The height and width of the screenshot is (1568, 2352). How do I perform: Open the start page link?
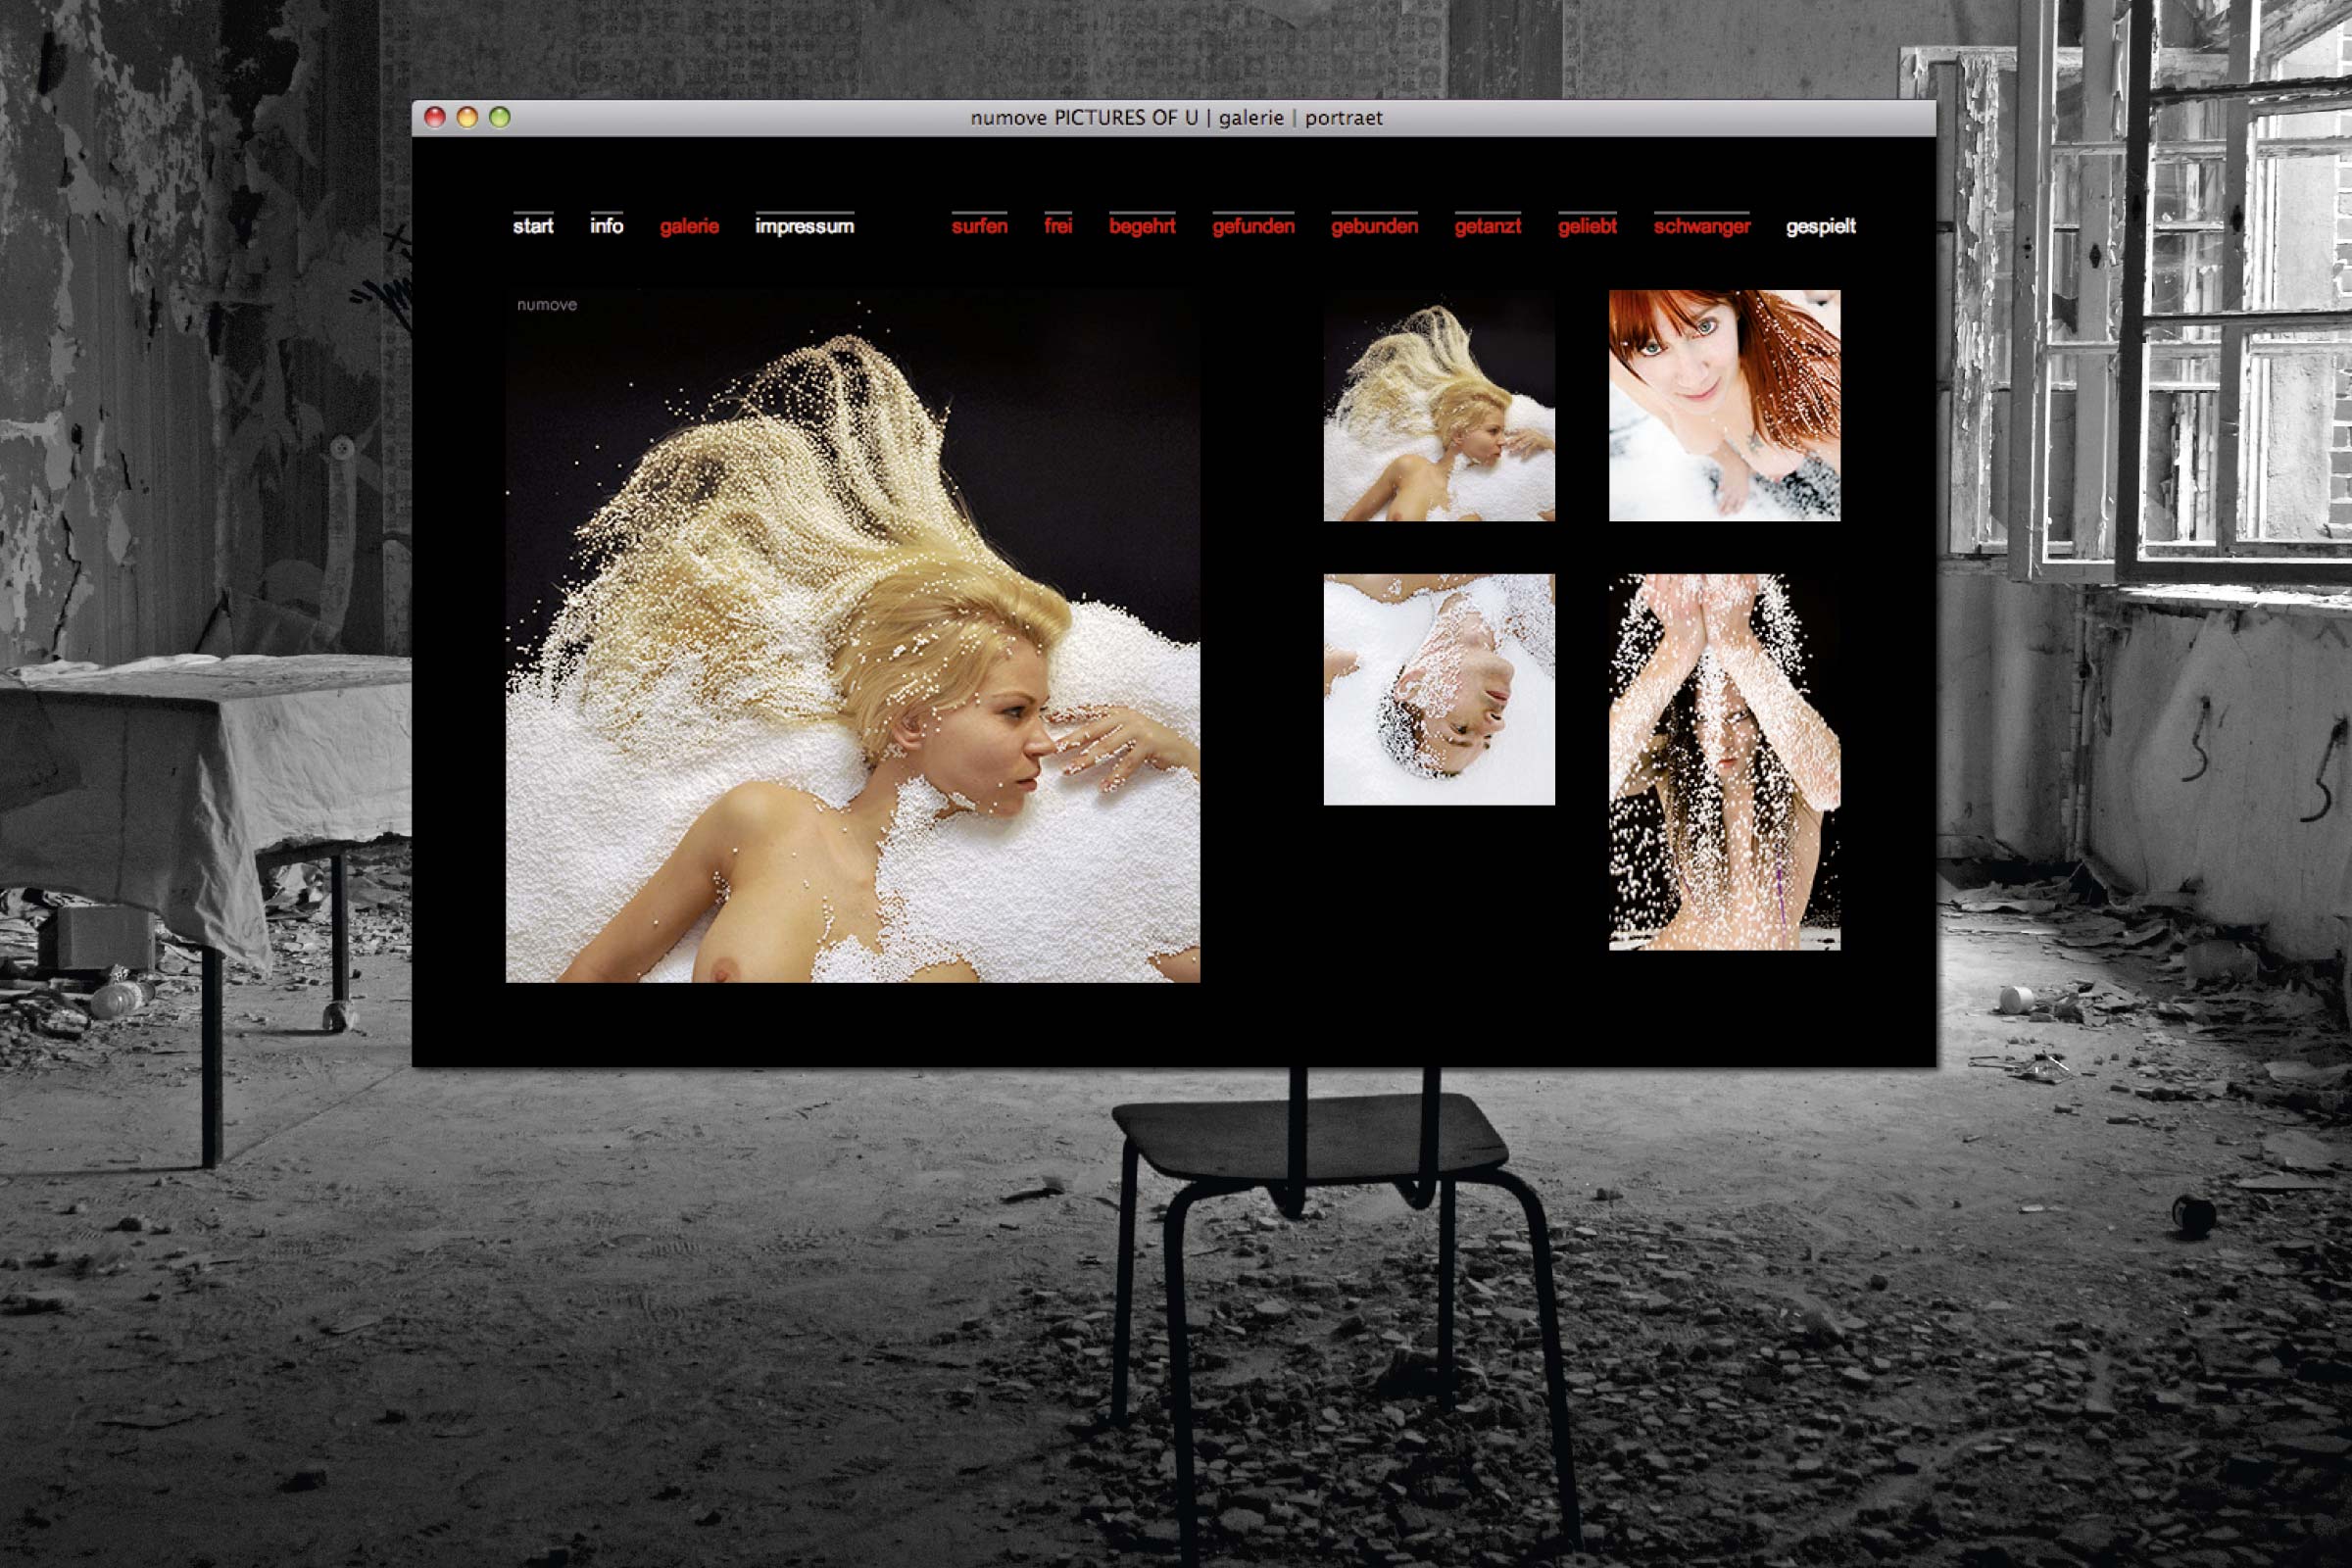pyautogui.click(x=532, y=226)
